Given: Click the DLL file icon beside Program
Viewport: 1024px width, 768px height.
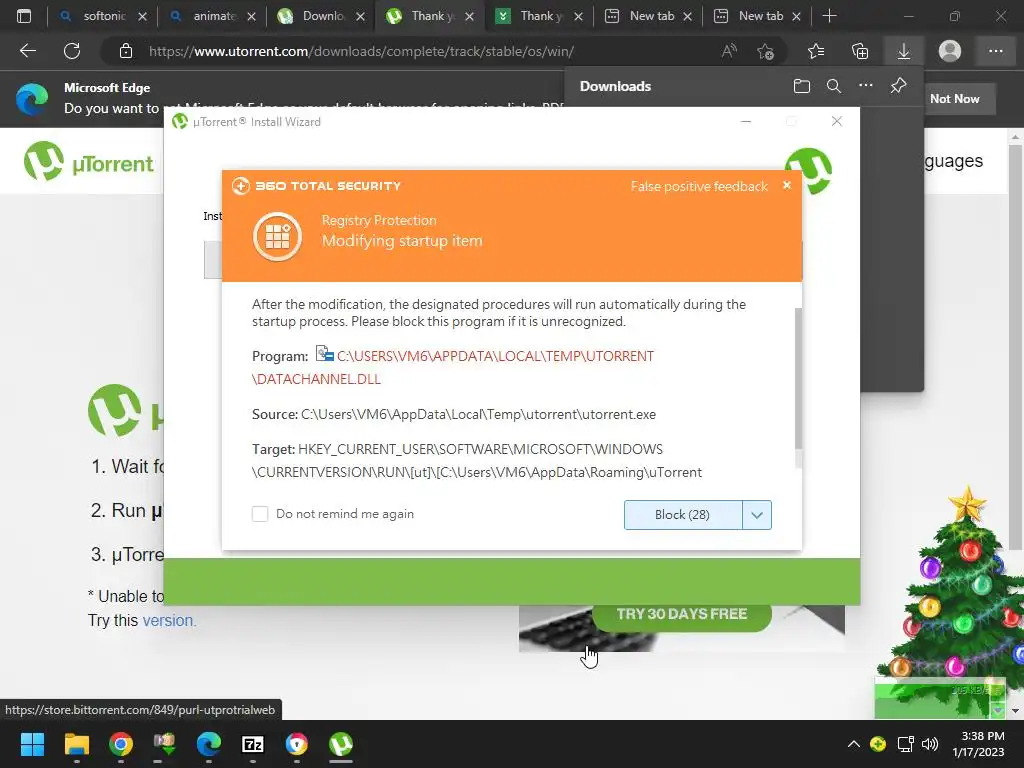Looking at the screenshot, I should coord(325,355).
